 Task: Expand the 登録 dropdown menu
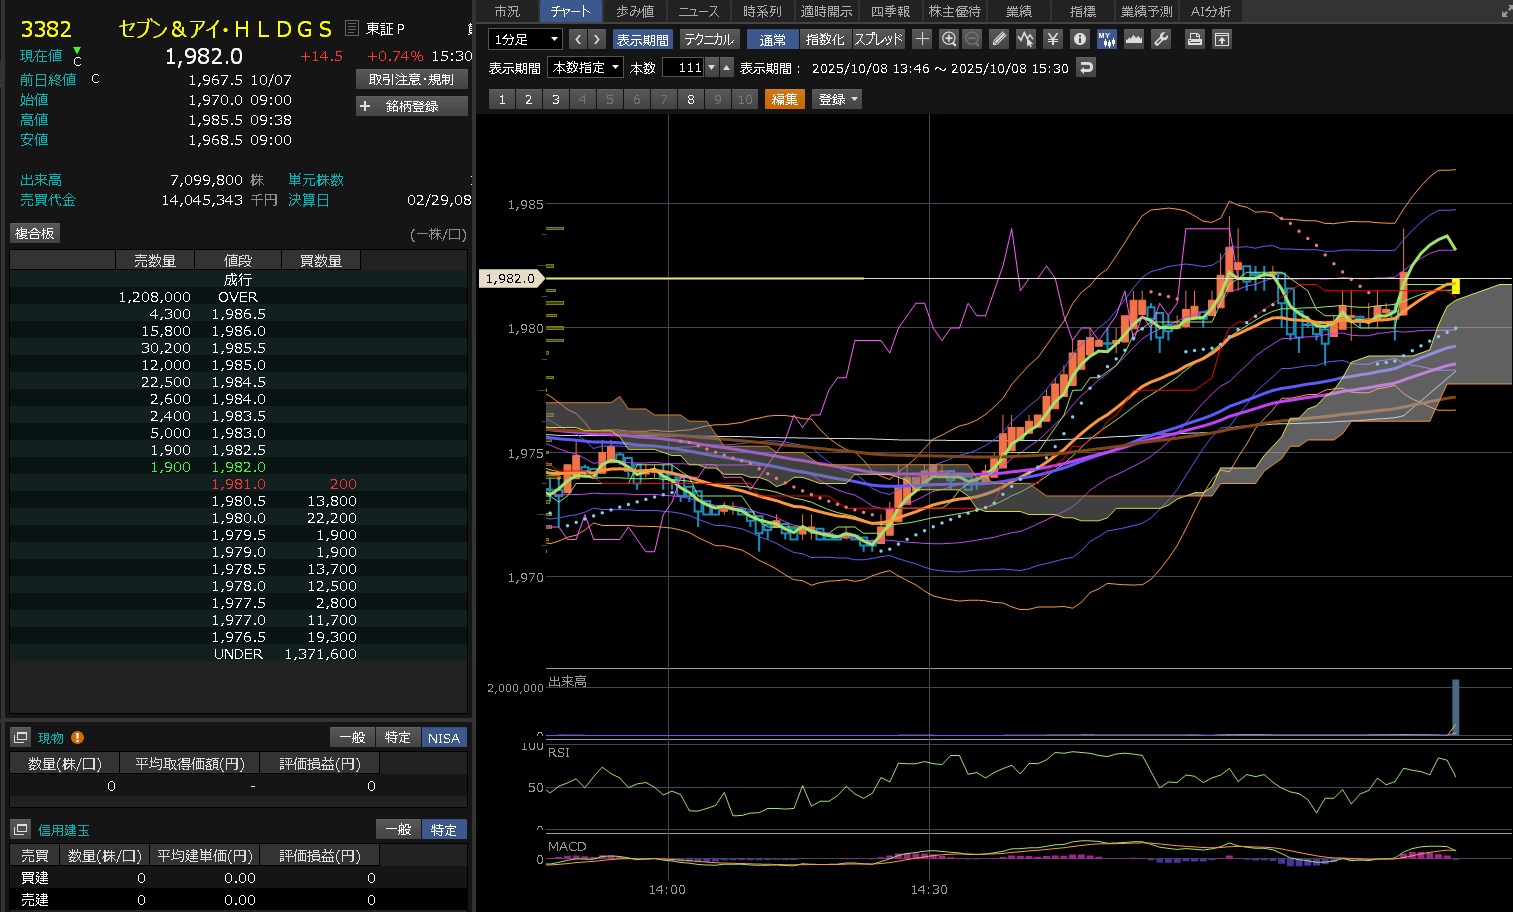pos(838,99)
